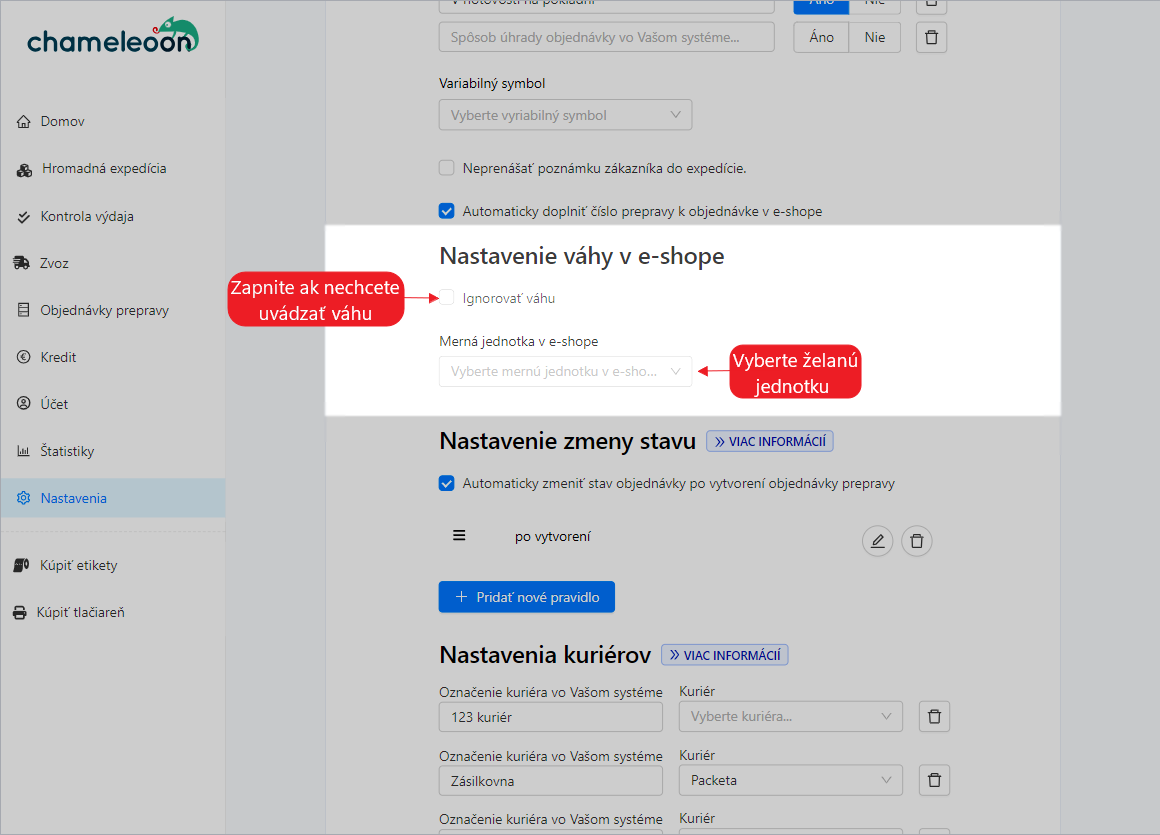Image resolution: width=1160 pixels, height=835 pixels.
Task: Click the drag handle beside 'po vytvorení'
Action: pyautogui.click(x=459, y=536)
